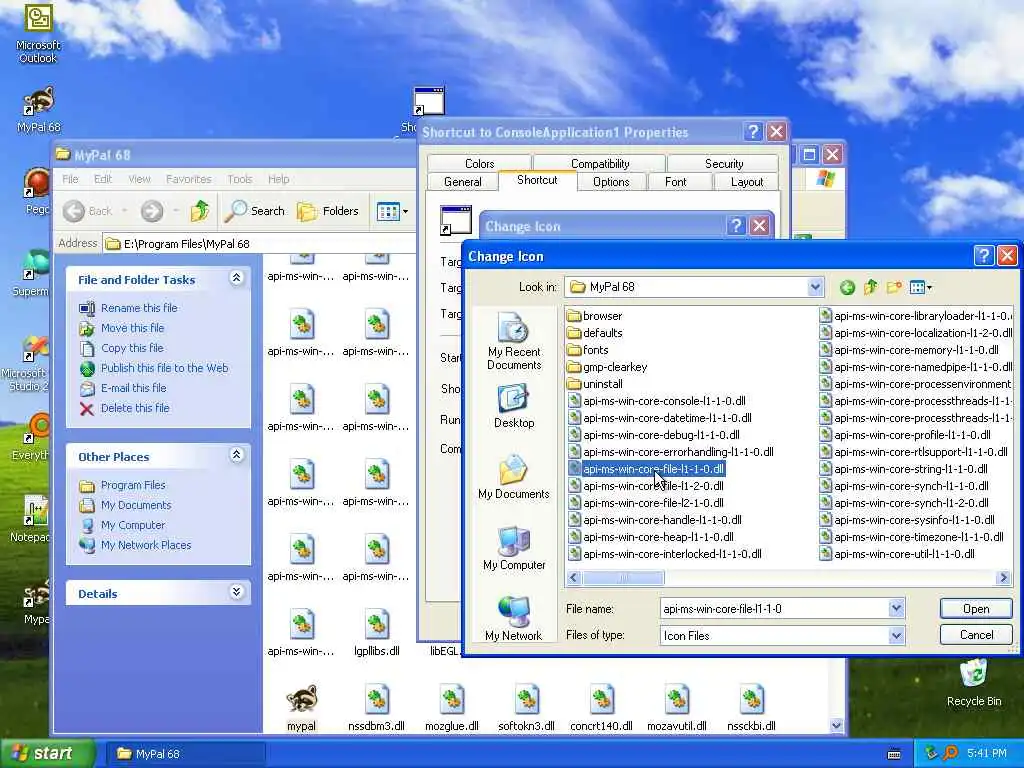Open My Network Places link
1024x768 pixels.
[146, 545]
